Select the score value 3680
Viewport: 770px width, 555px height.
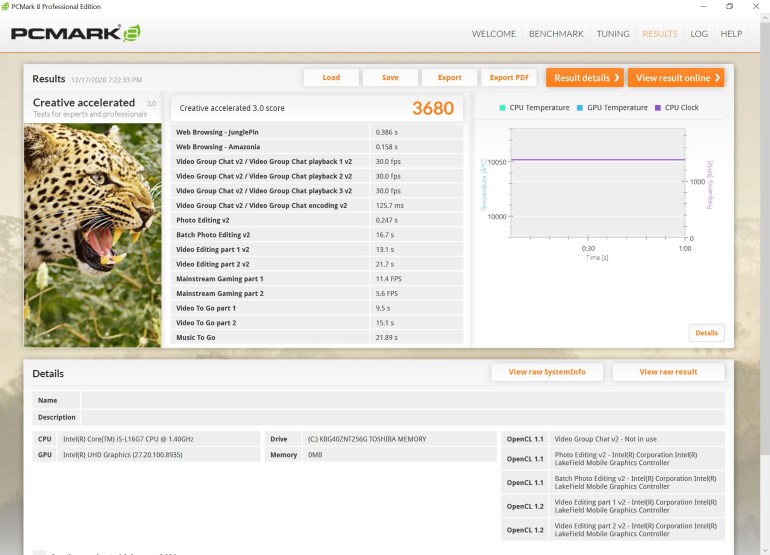point(433,108)
